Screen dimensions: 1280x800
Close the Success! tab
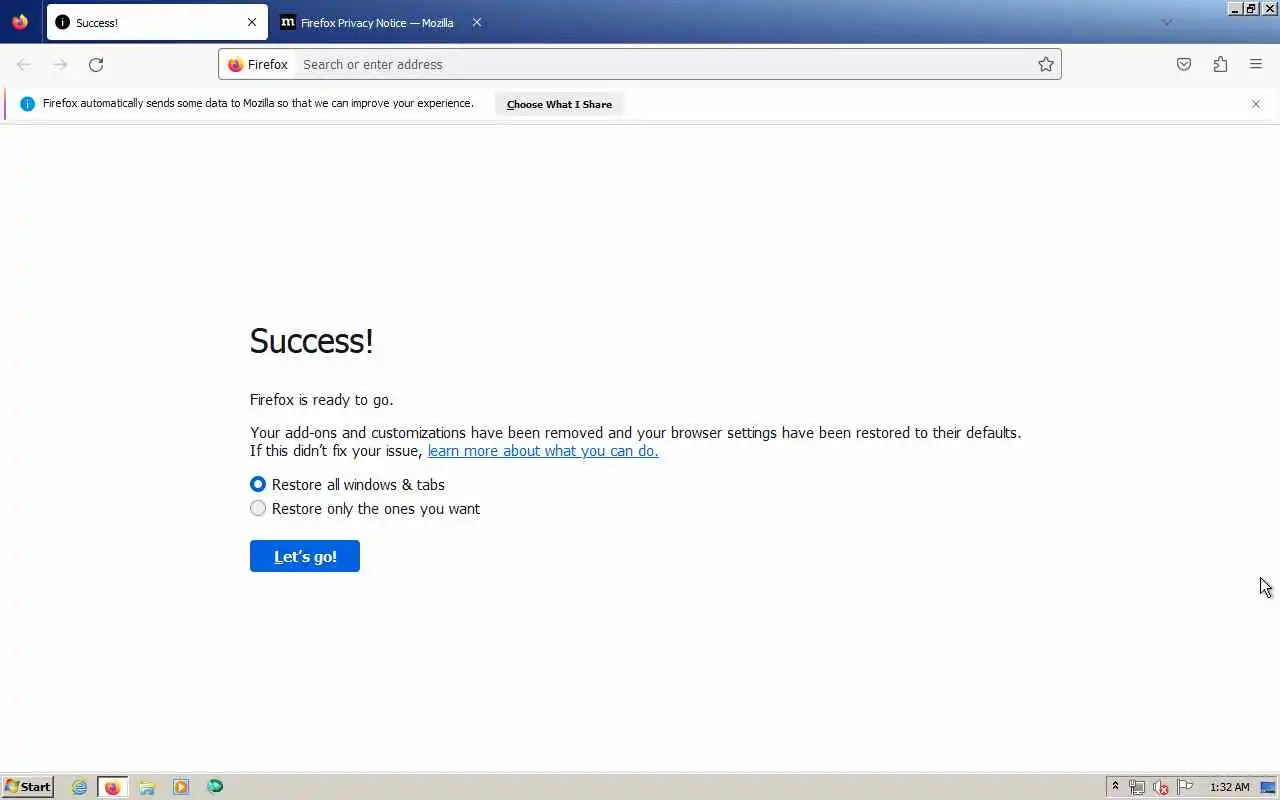click(252, 22)
